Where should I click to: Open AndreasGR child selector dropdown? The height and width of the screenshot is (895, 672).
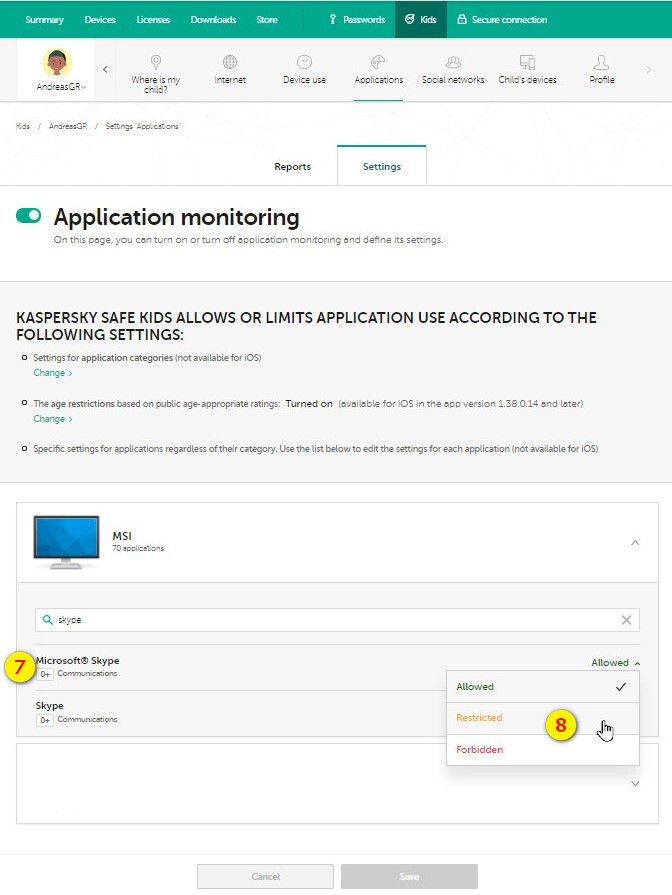(61, 87)
